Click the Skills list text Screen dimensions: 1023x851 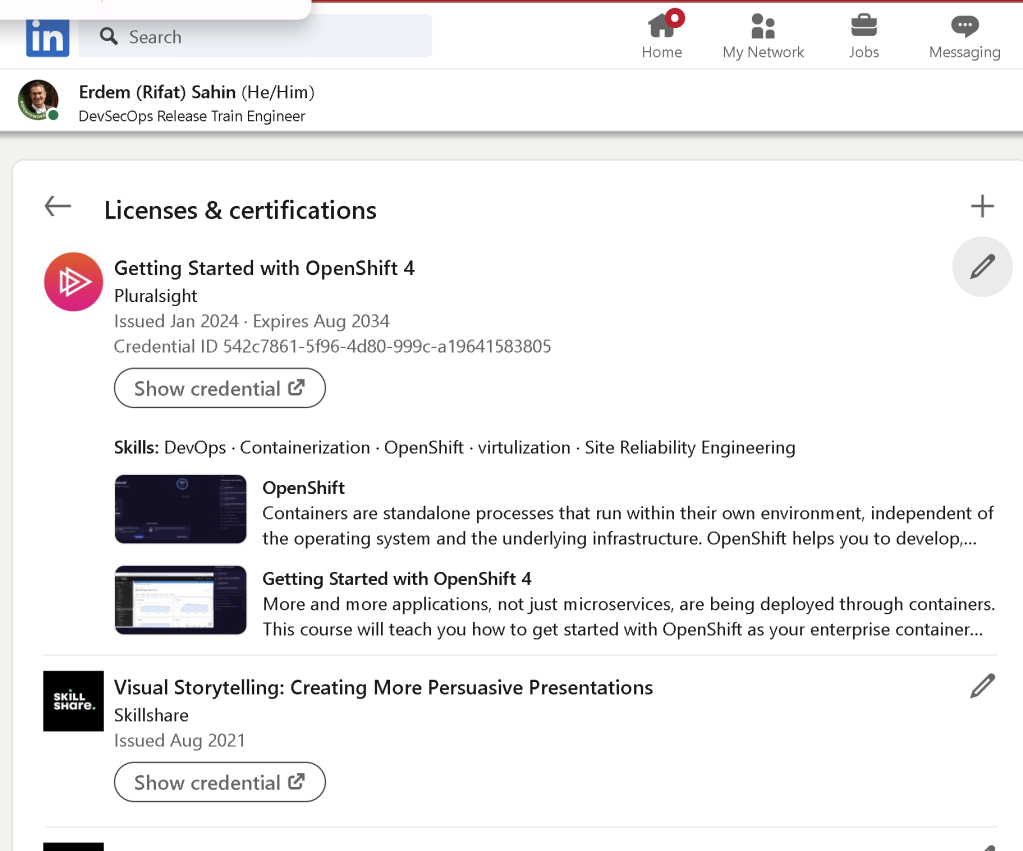(x=455, y=448)
